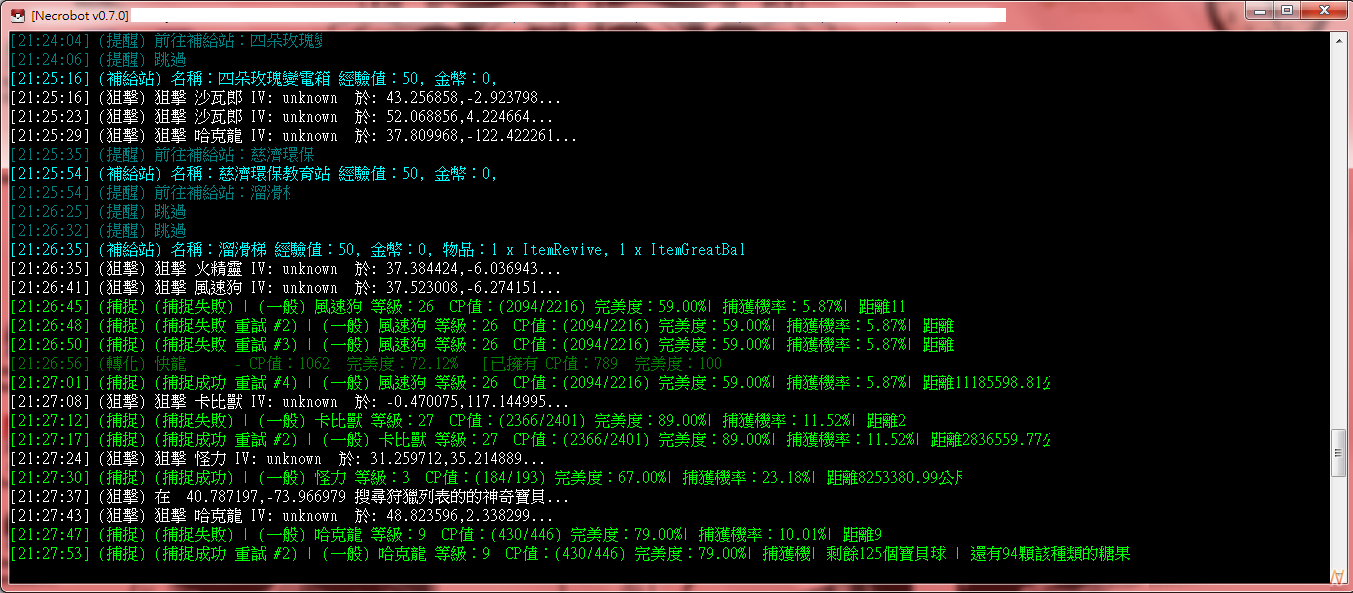1353x593 pixels.
Task: Minimize the Necrobot window
Action: 1259,11
